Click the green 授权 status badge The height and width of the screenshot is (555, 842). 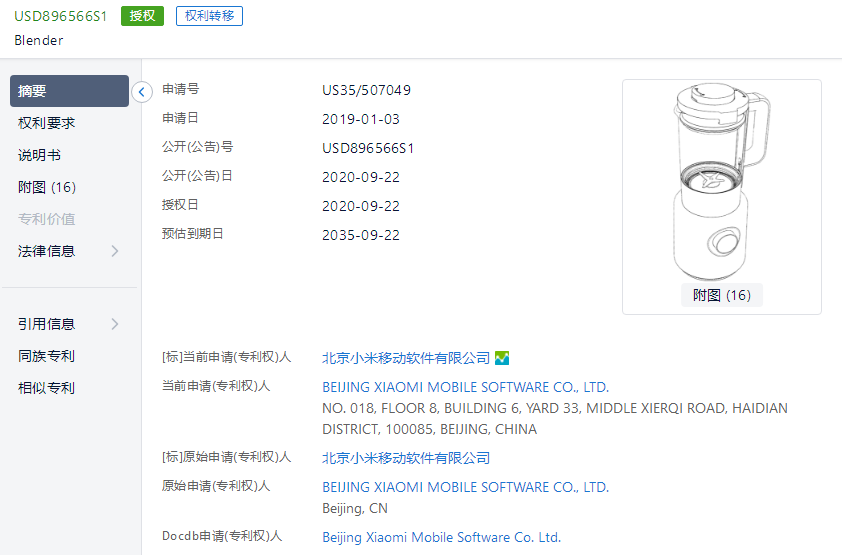(x=142, y=16)
